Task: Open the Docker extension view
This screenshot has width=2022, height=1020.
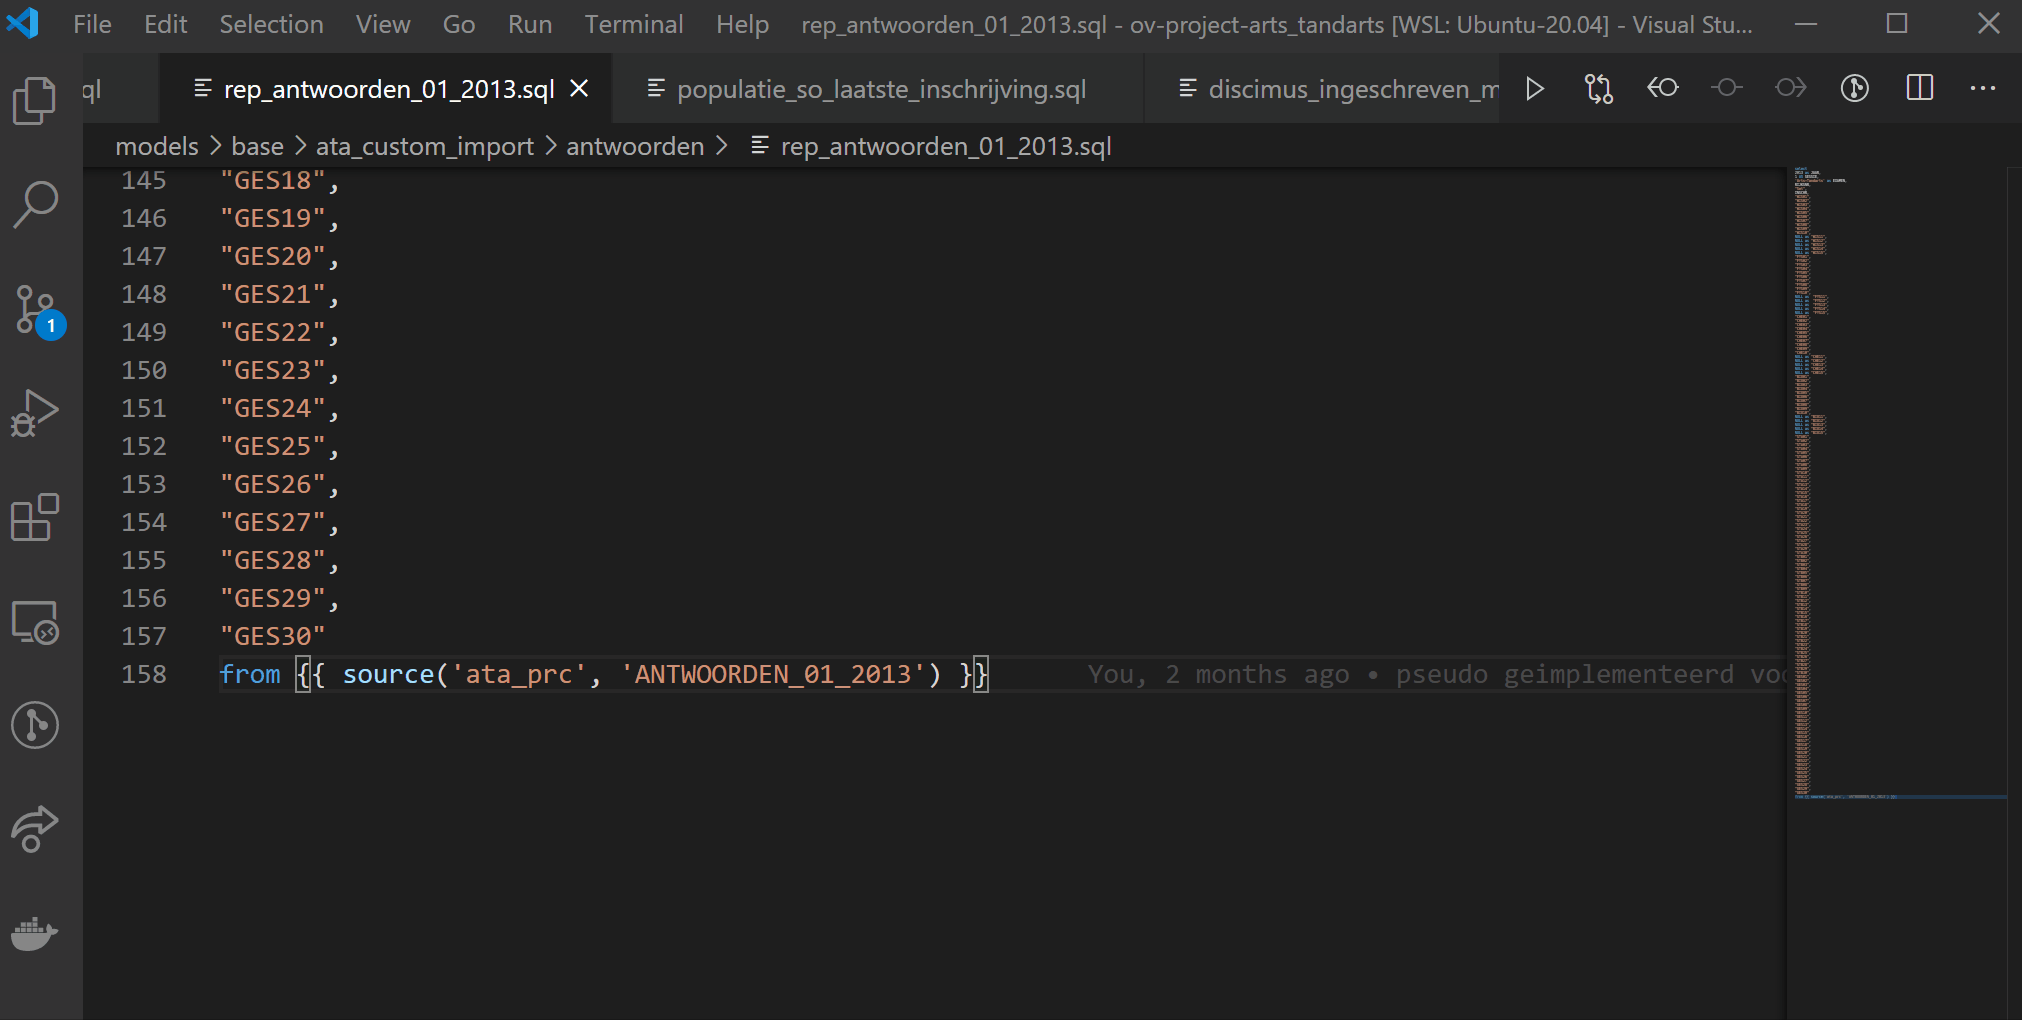Action: [x=36, y=933]
